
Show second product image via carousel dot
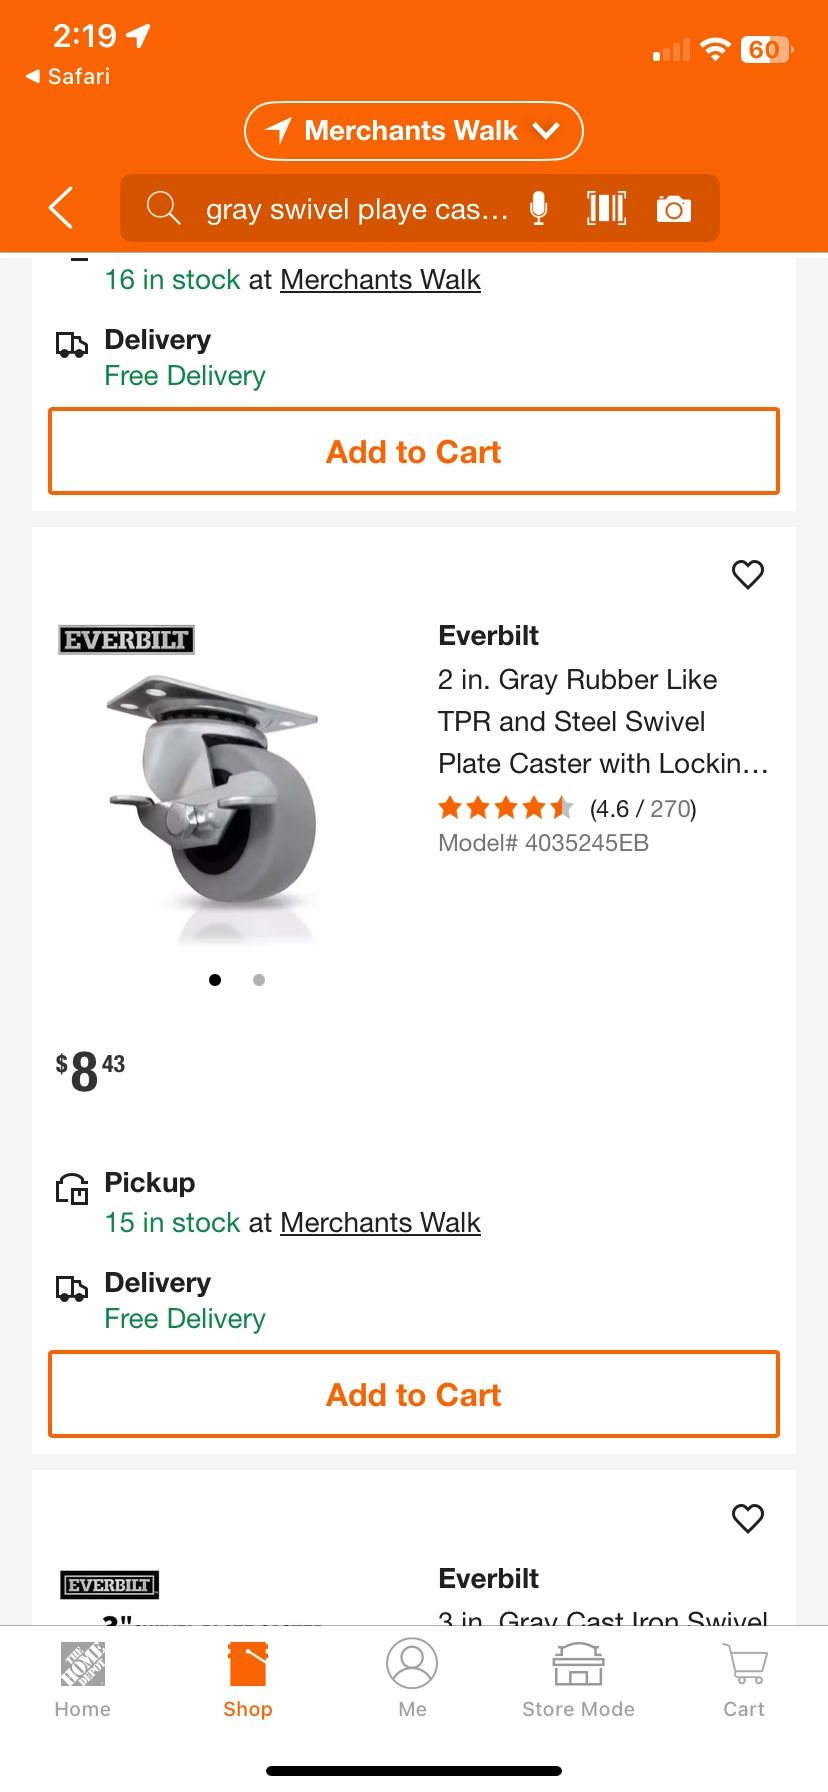(x=259, y=980)
